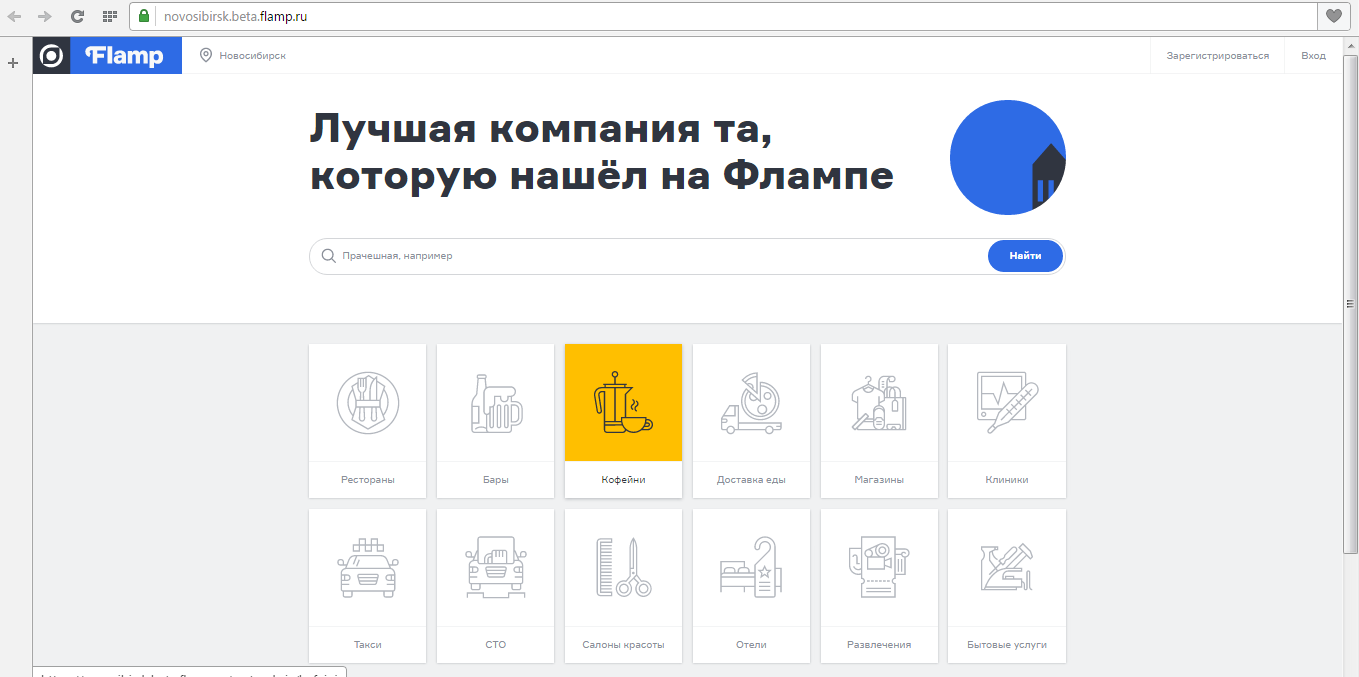The width and height of the screenshot is (1359, 677).
Task: Click the browser back arrow
Action: [14, 16]
